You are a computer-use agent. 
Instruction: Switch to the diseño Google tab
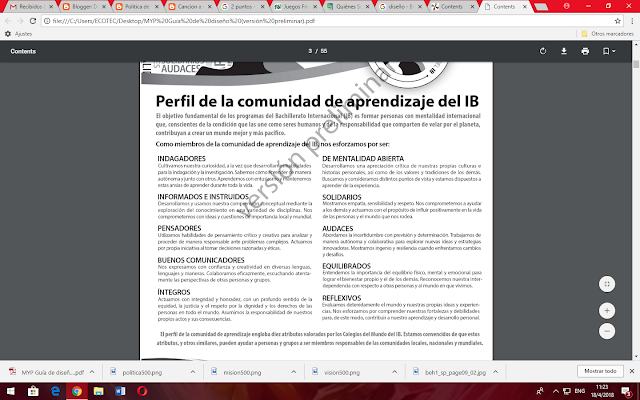400,7
